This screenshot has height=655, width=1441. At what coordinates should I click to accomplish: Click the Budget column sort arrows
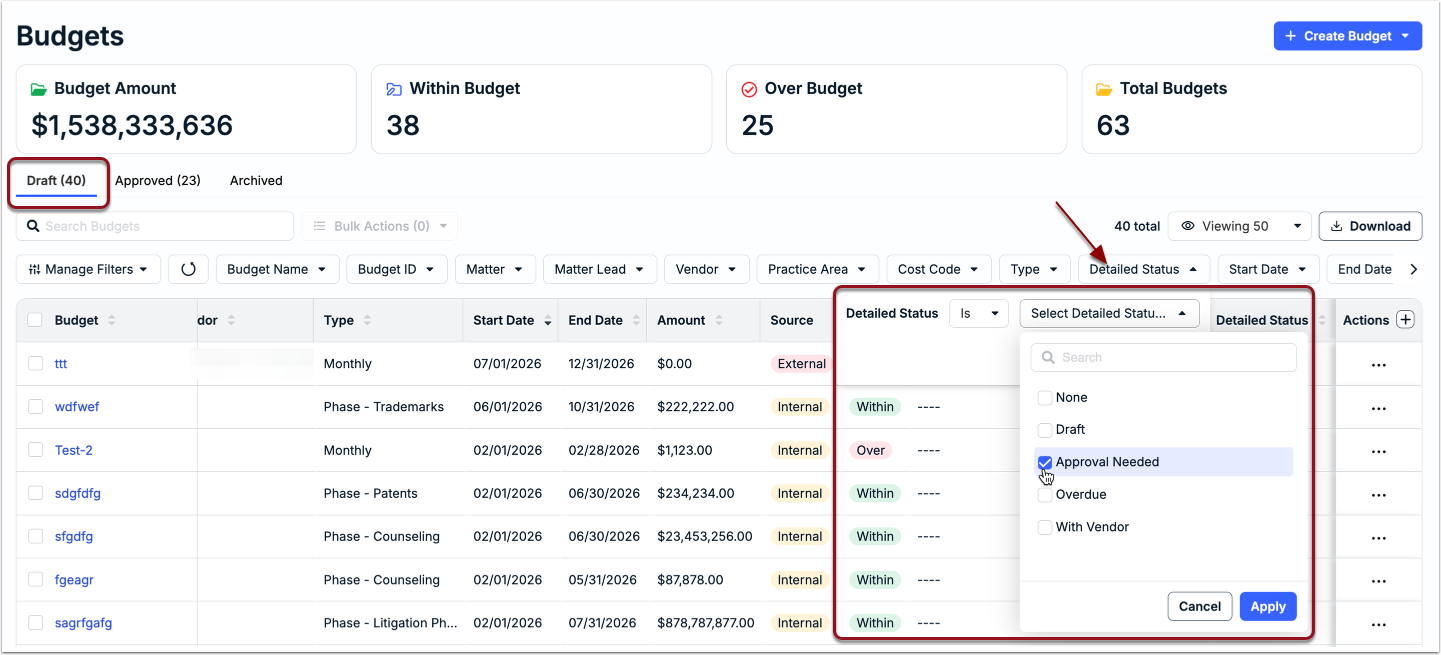click(x=111, y=321)
